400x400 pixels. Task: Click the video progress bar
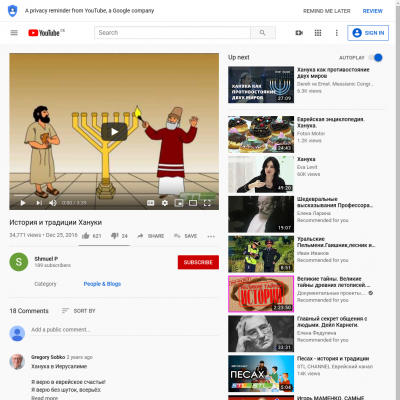click(x=114, y=195)
